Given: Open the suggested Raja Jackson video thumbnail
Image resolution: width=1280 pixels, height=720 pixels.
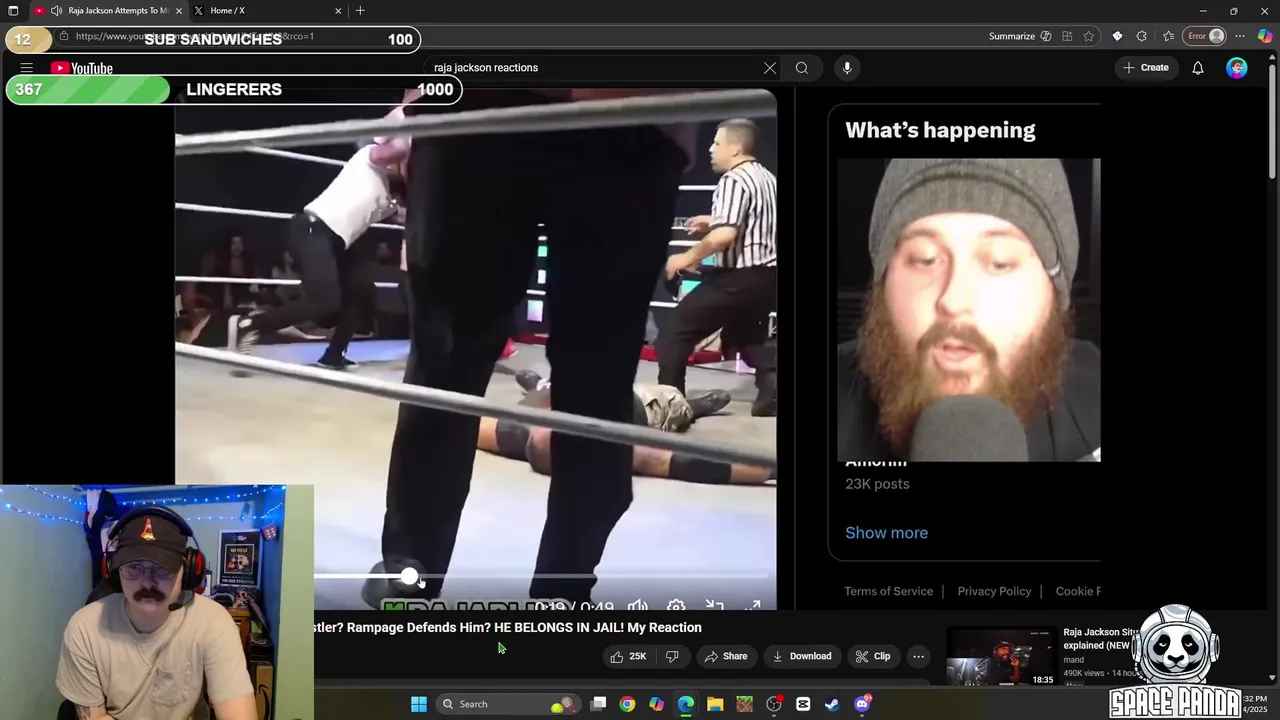Looking at the screenshot, I should 1001,656.
